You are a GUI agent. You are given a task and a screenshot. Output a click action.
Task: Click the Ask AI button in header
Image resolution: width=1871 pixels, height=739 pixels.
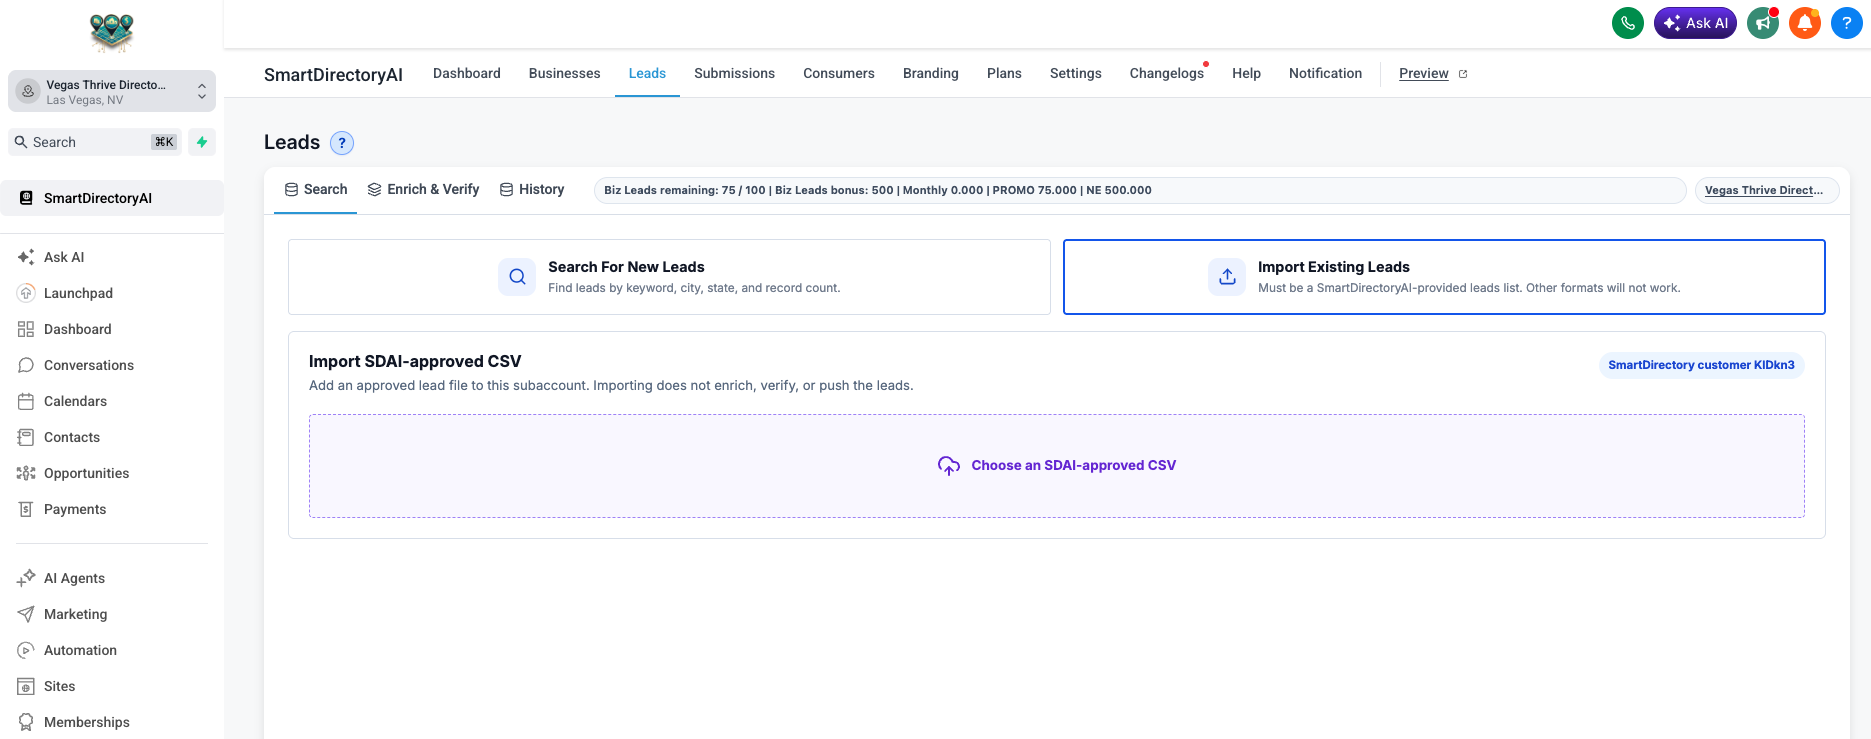[1695, 23]
